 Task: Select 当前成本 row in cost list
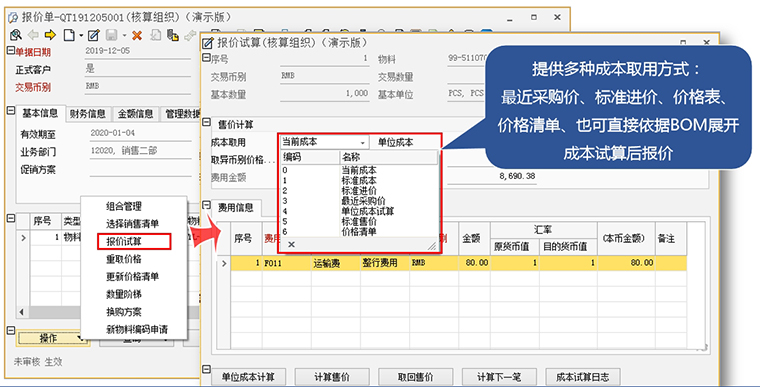[359, 170]
